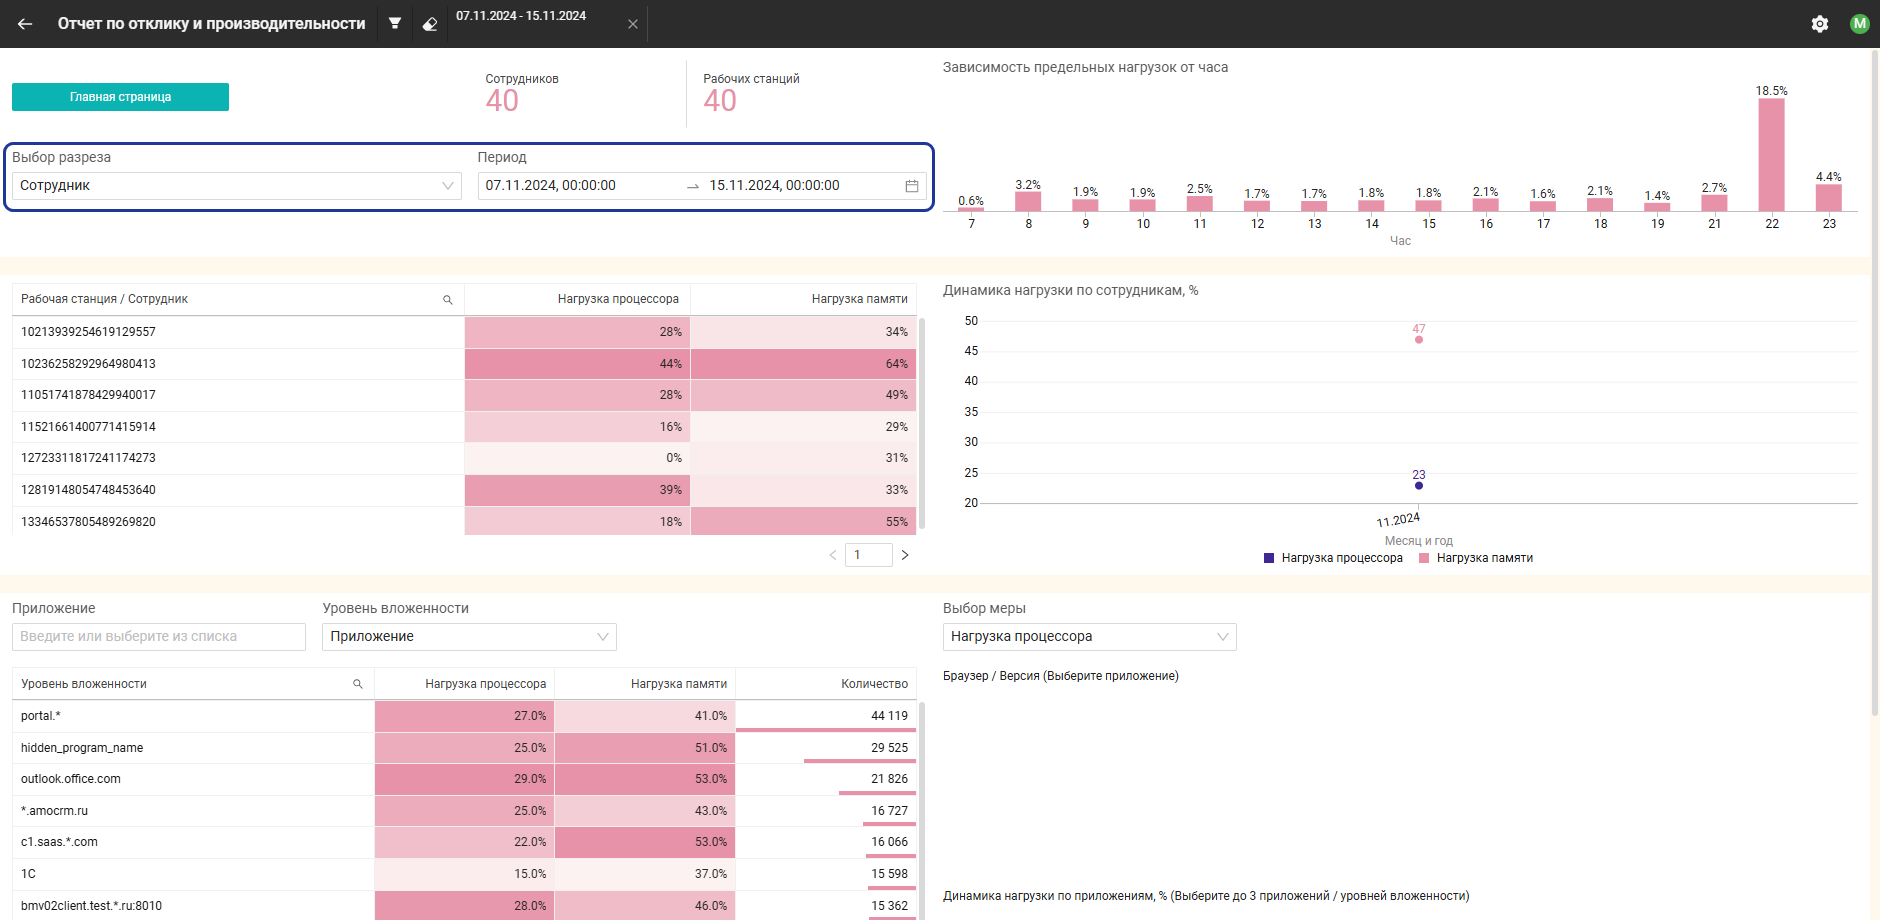Screen dimensions: 1880x920
Task: Click the end date 15.11.2024, 00:00:00 field
Action: click(800, 186)
